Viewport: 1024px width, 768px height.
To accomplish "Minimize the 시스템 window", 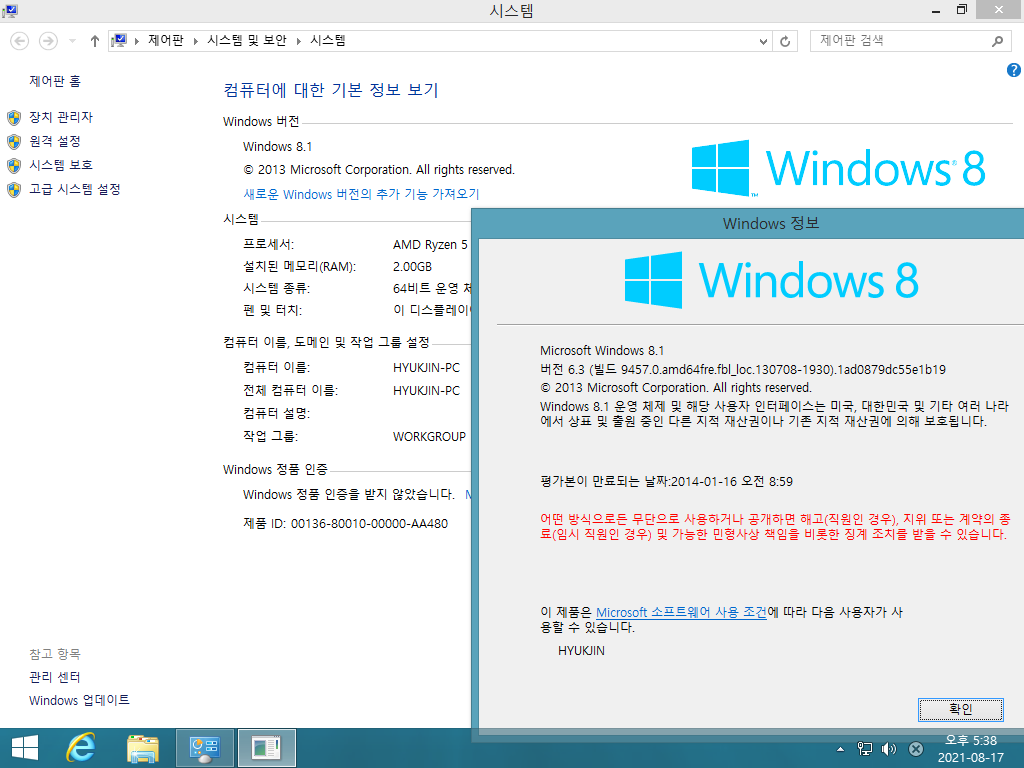I will click(936, 10).
